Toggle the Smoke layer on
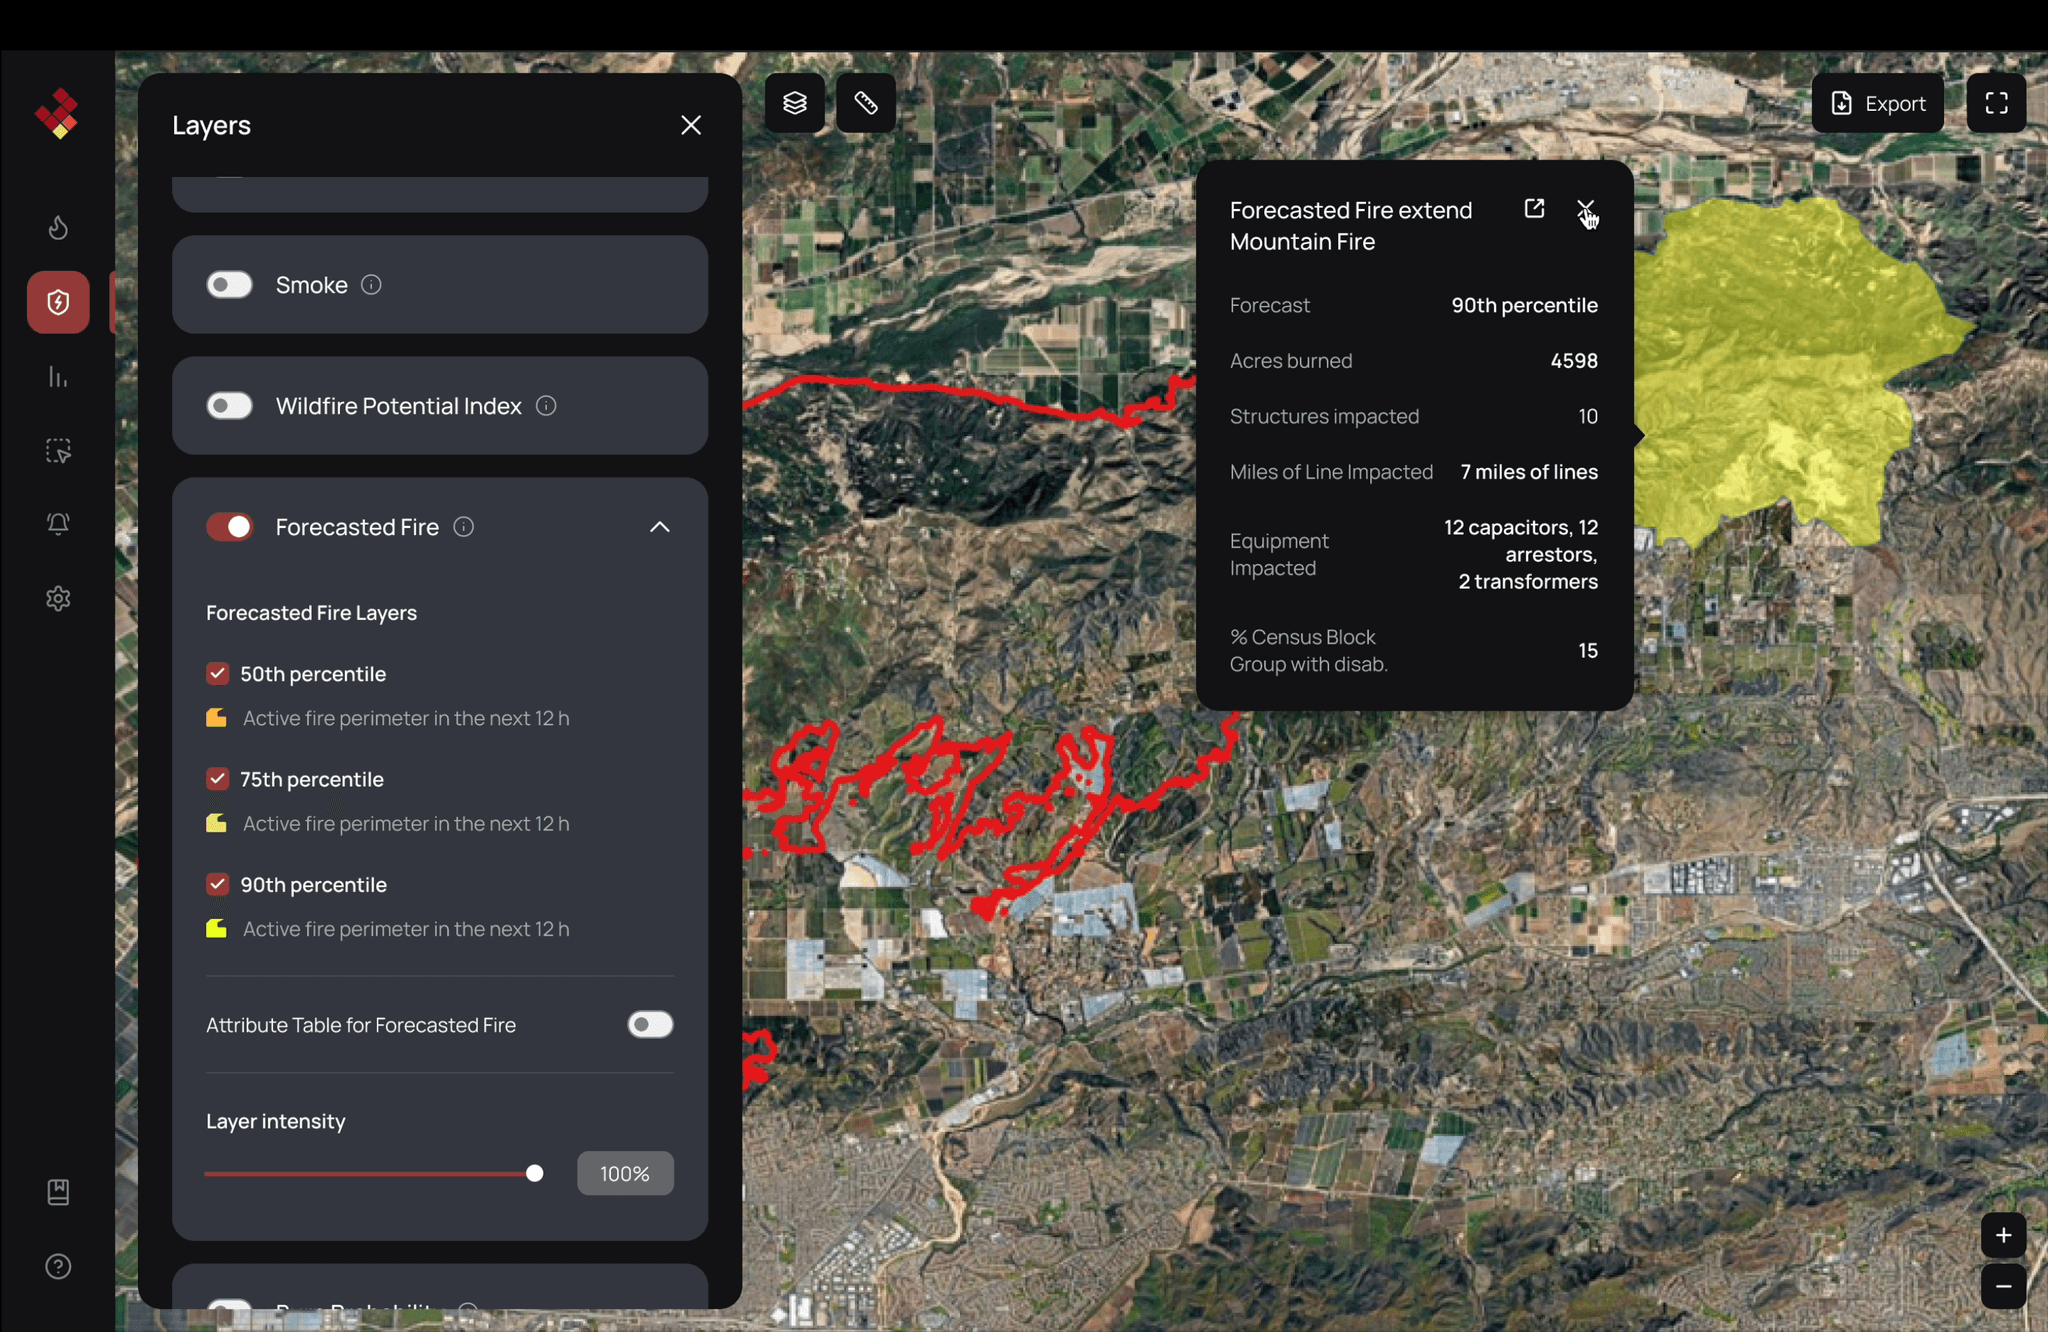 point(228,284)
